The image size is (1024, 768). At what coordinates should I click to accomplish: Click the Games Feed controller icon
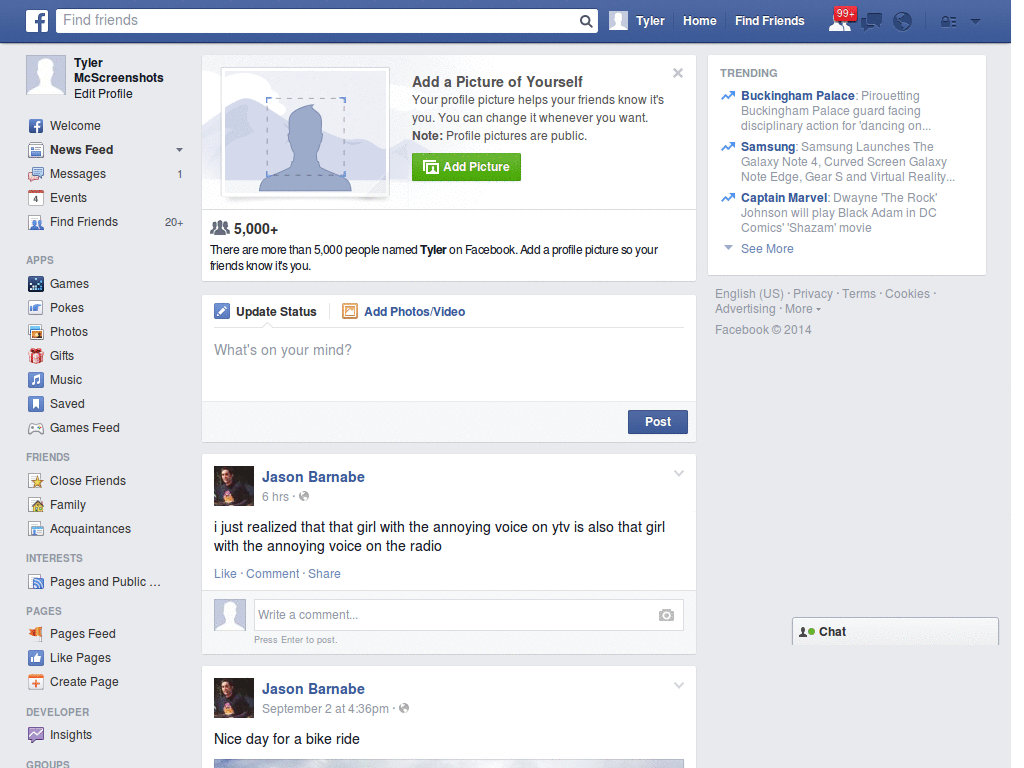coord(36,428)
